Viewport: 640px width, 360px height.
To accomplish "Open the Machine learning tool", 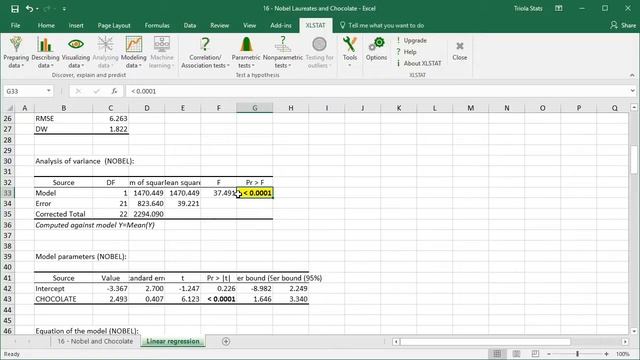I will pos(162,52).
